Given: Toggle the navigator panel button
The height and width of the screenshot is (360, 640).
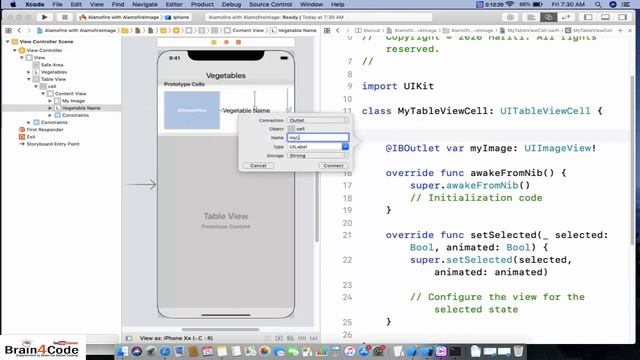Looking at the screenshot, I should [x=588, y=17].
